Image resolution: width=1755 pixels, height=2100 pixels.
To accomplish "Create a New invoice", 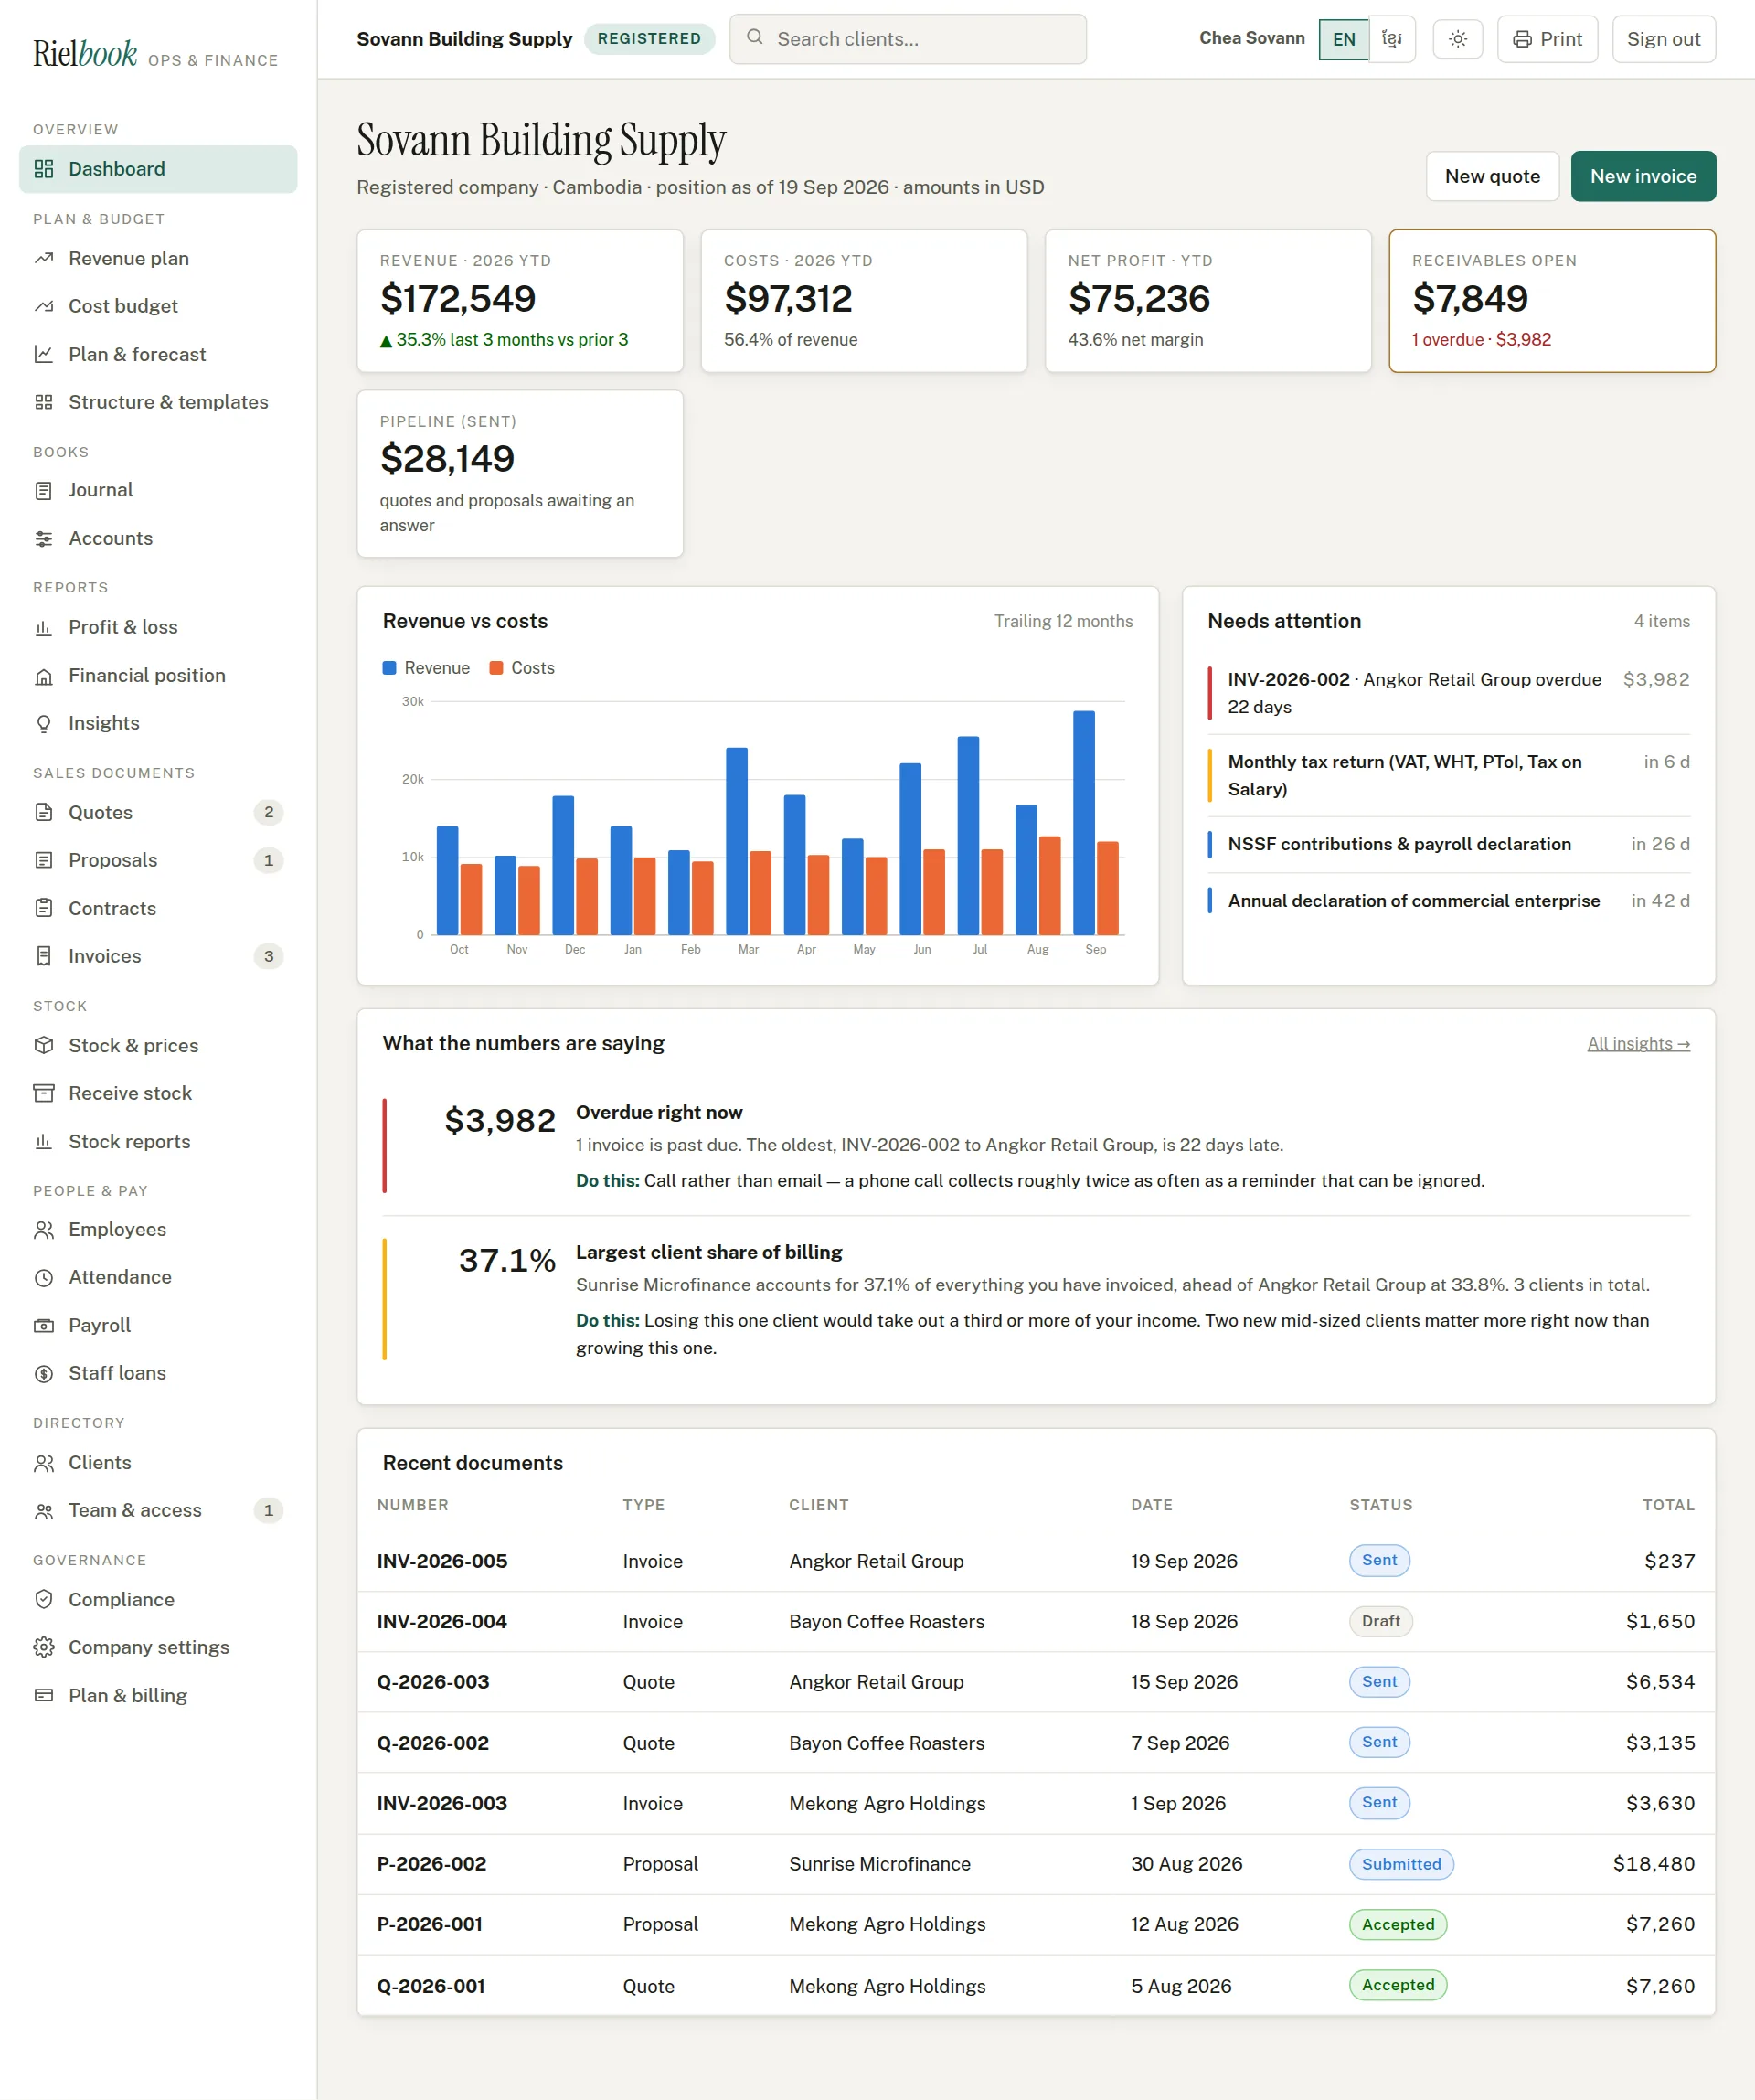I will coord(1643,176).
